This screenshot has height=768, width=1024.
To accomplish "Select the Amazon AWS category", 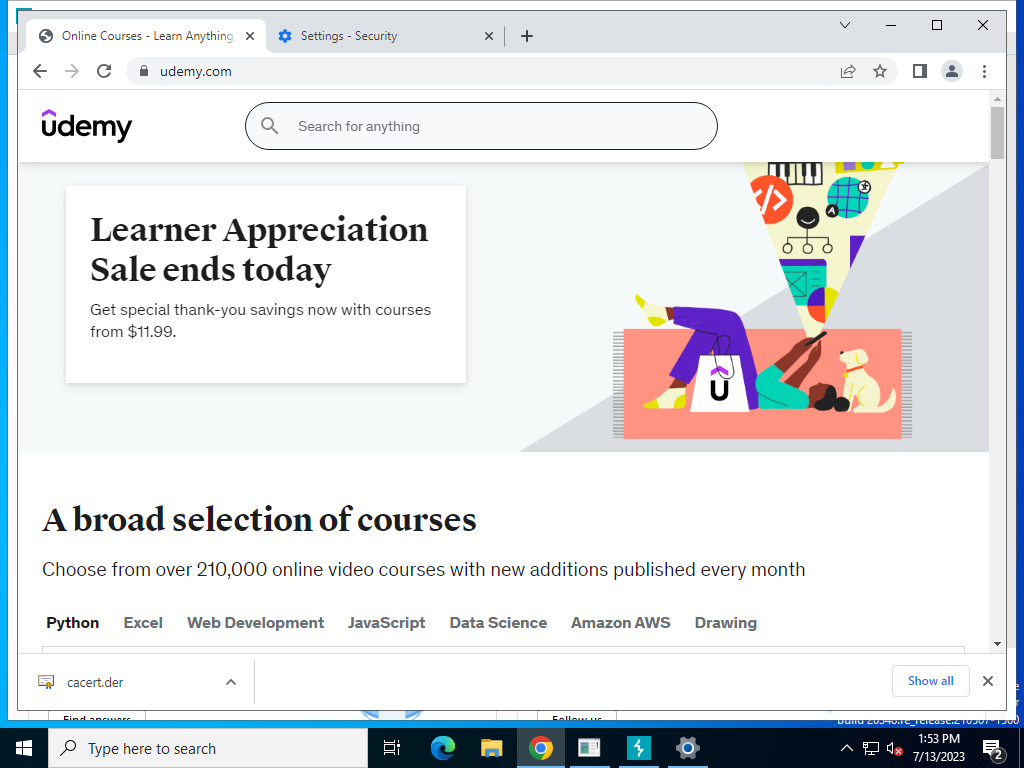I will (620, 623).
